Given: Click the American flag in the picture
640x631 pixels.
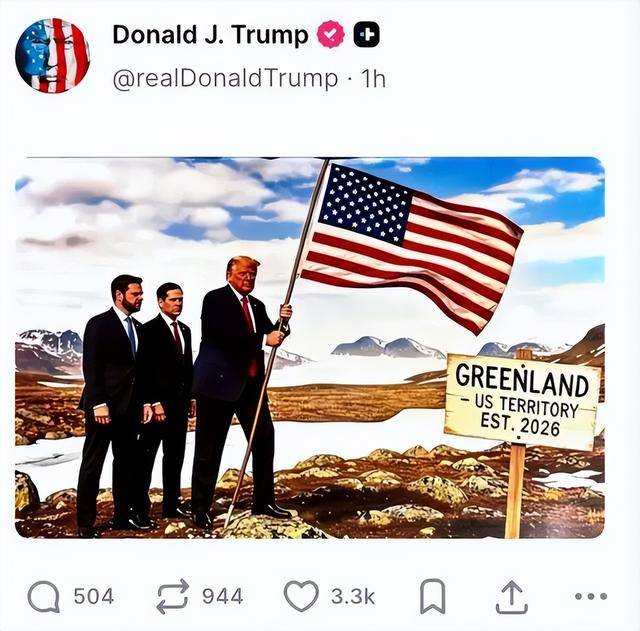Looking at the screenshot, I should coord(410,245).
